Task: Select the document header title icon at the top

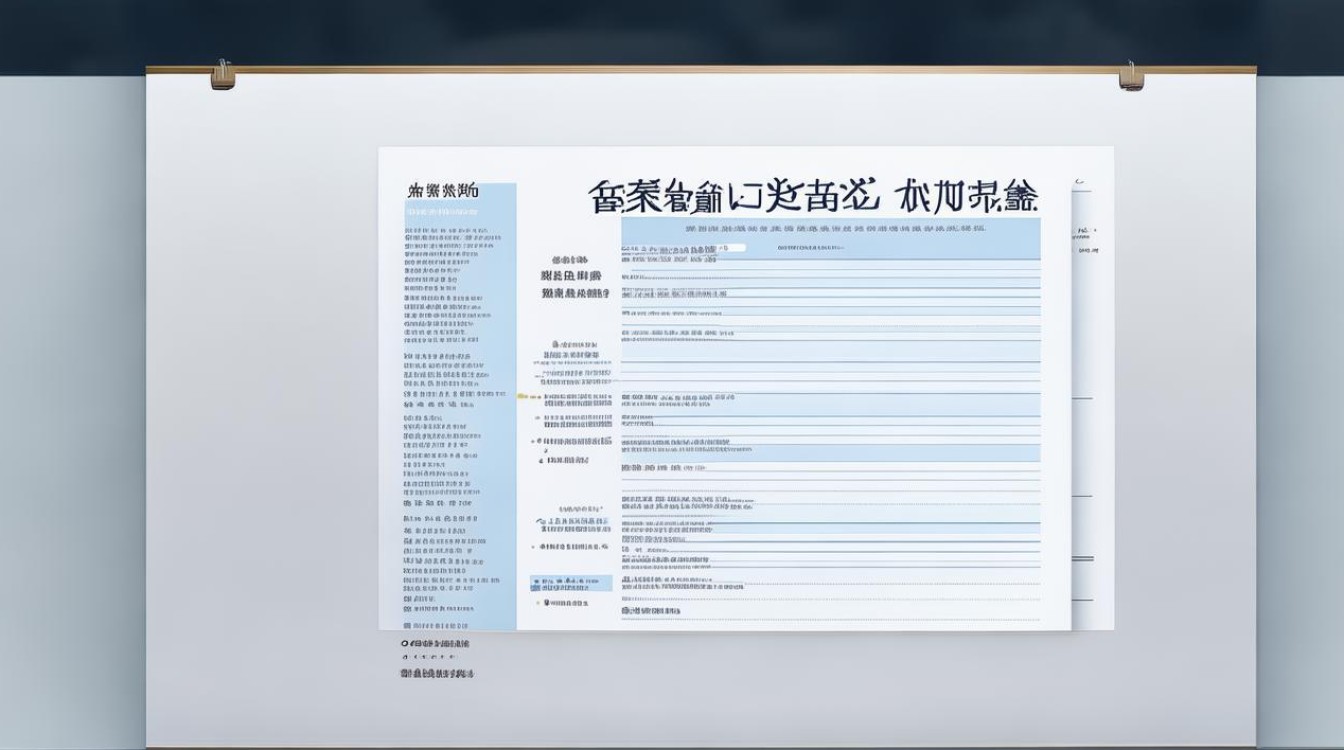Action: pyautogui.click(x=808, y=193)
